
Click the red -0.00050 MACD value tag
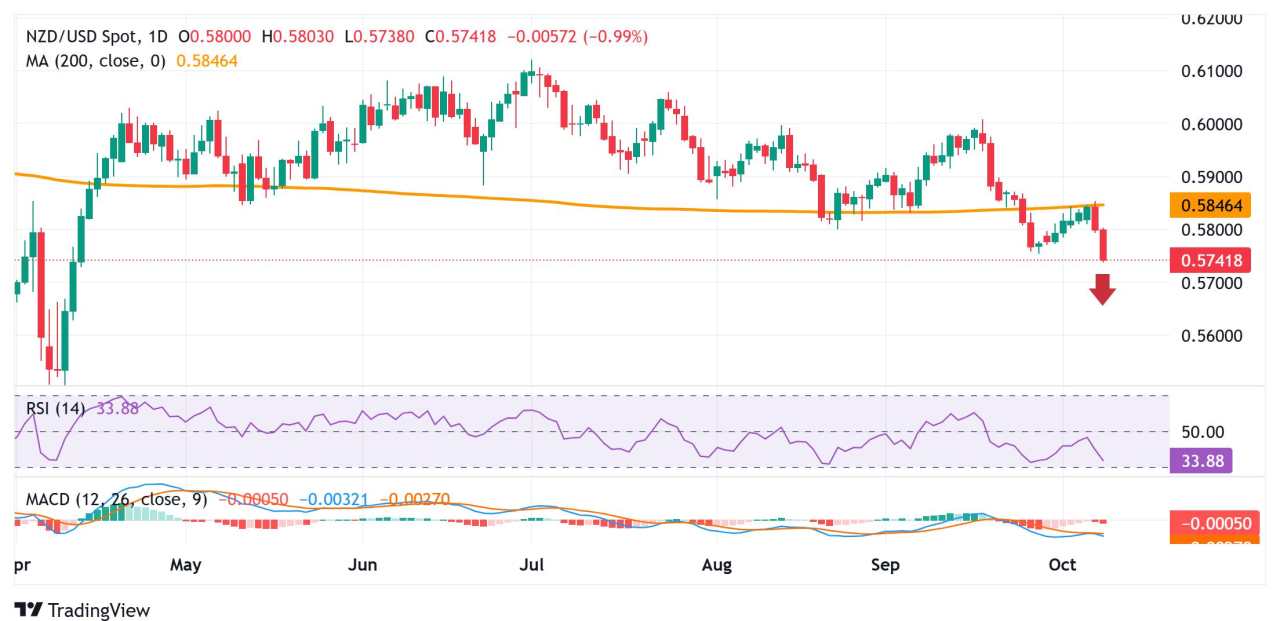click(x=1212, y=523)
